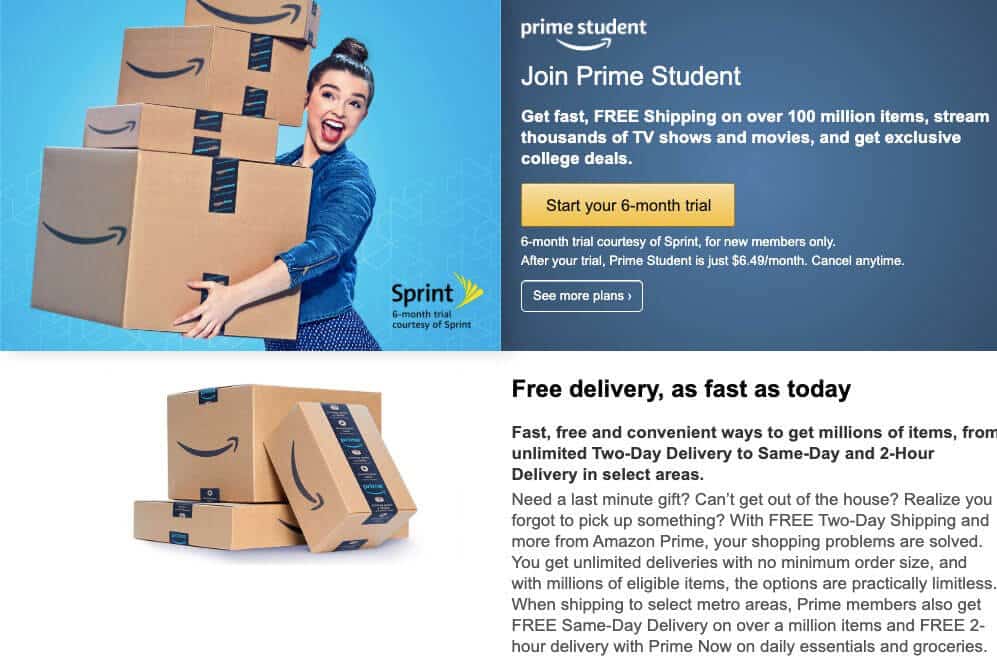
Task: Select the FREE Shipping on 100 million items text
Action: (x=755, y=137)
